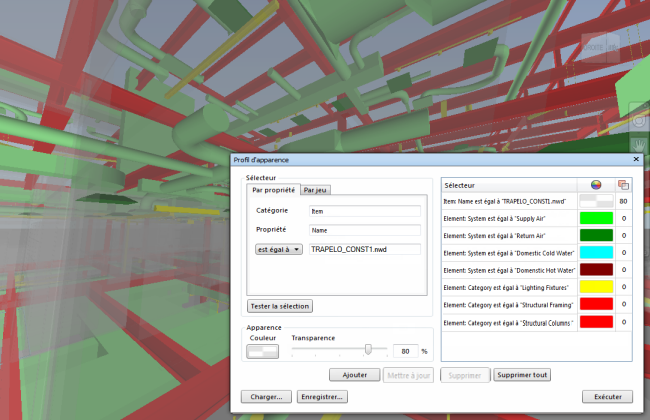The width and height of the screenshot is (650, 420).
Task: Click the transparency value 80 in first row
Action: (x=623, y=201)
